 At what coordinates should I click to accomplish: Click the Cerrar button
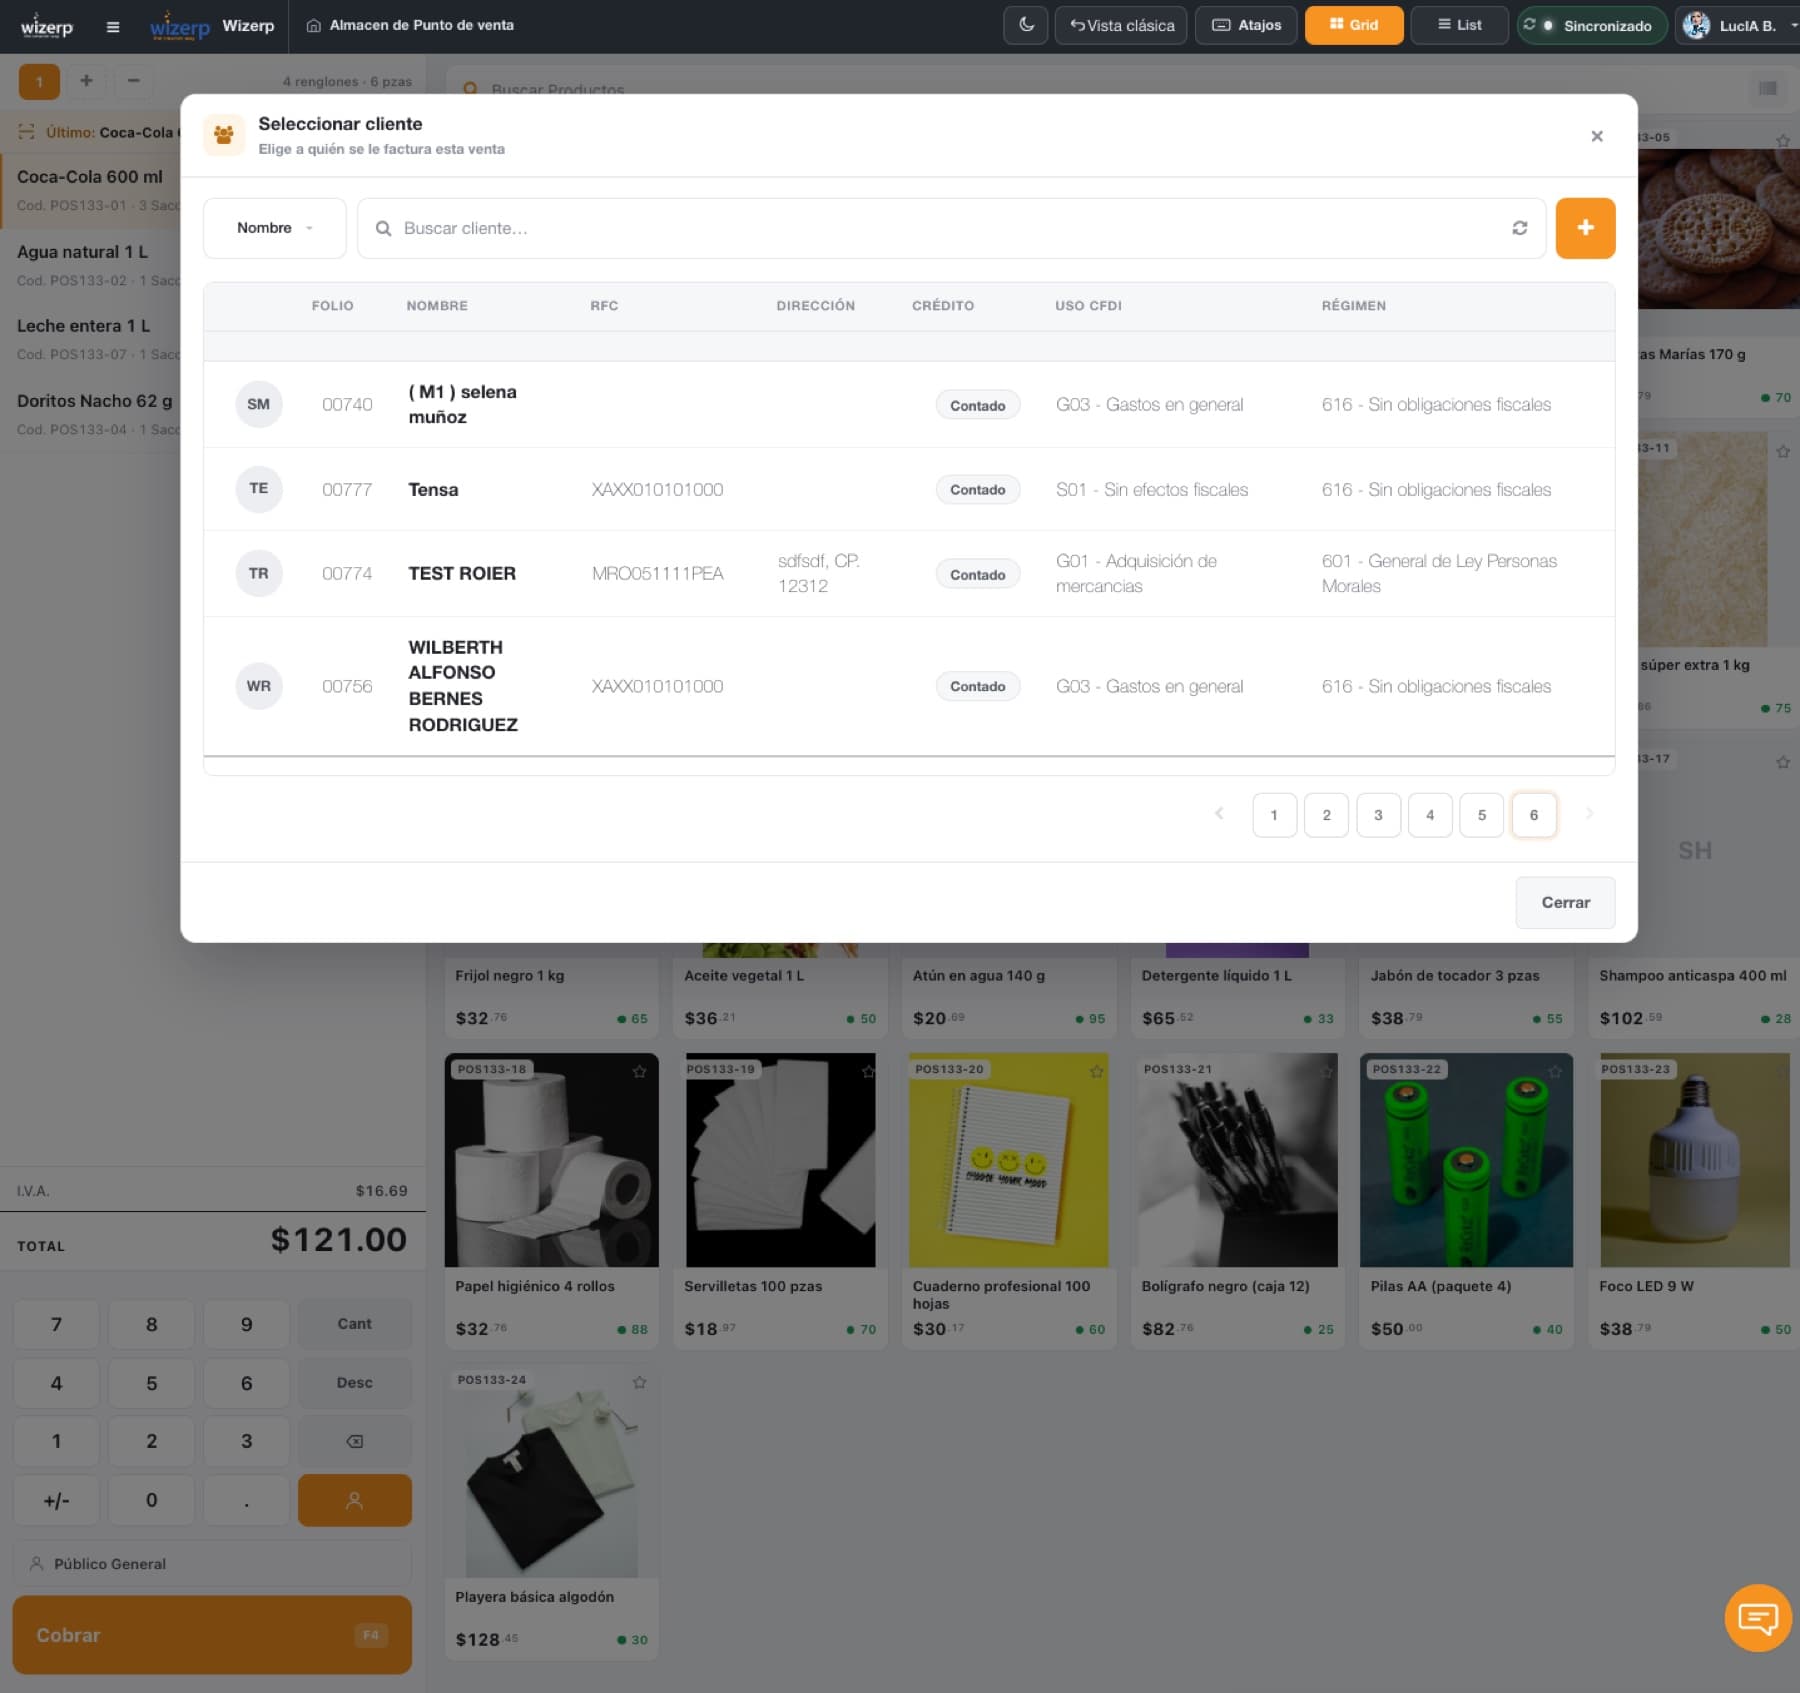click(1565, 902)
